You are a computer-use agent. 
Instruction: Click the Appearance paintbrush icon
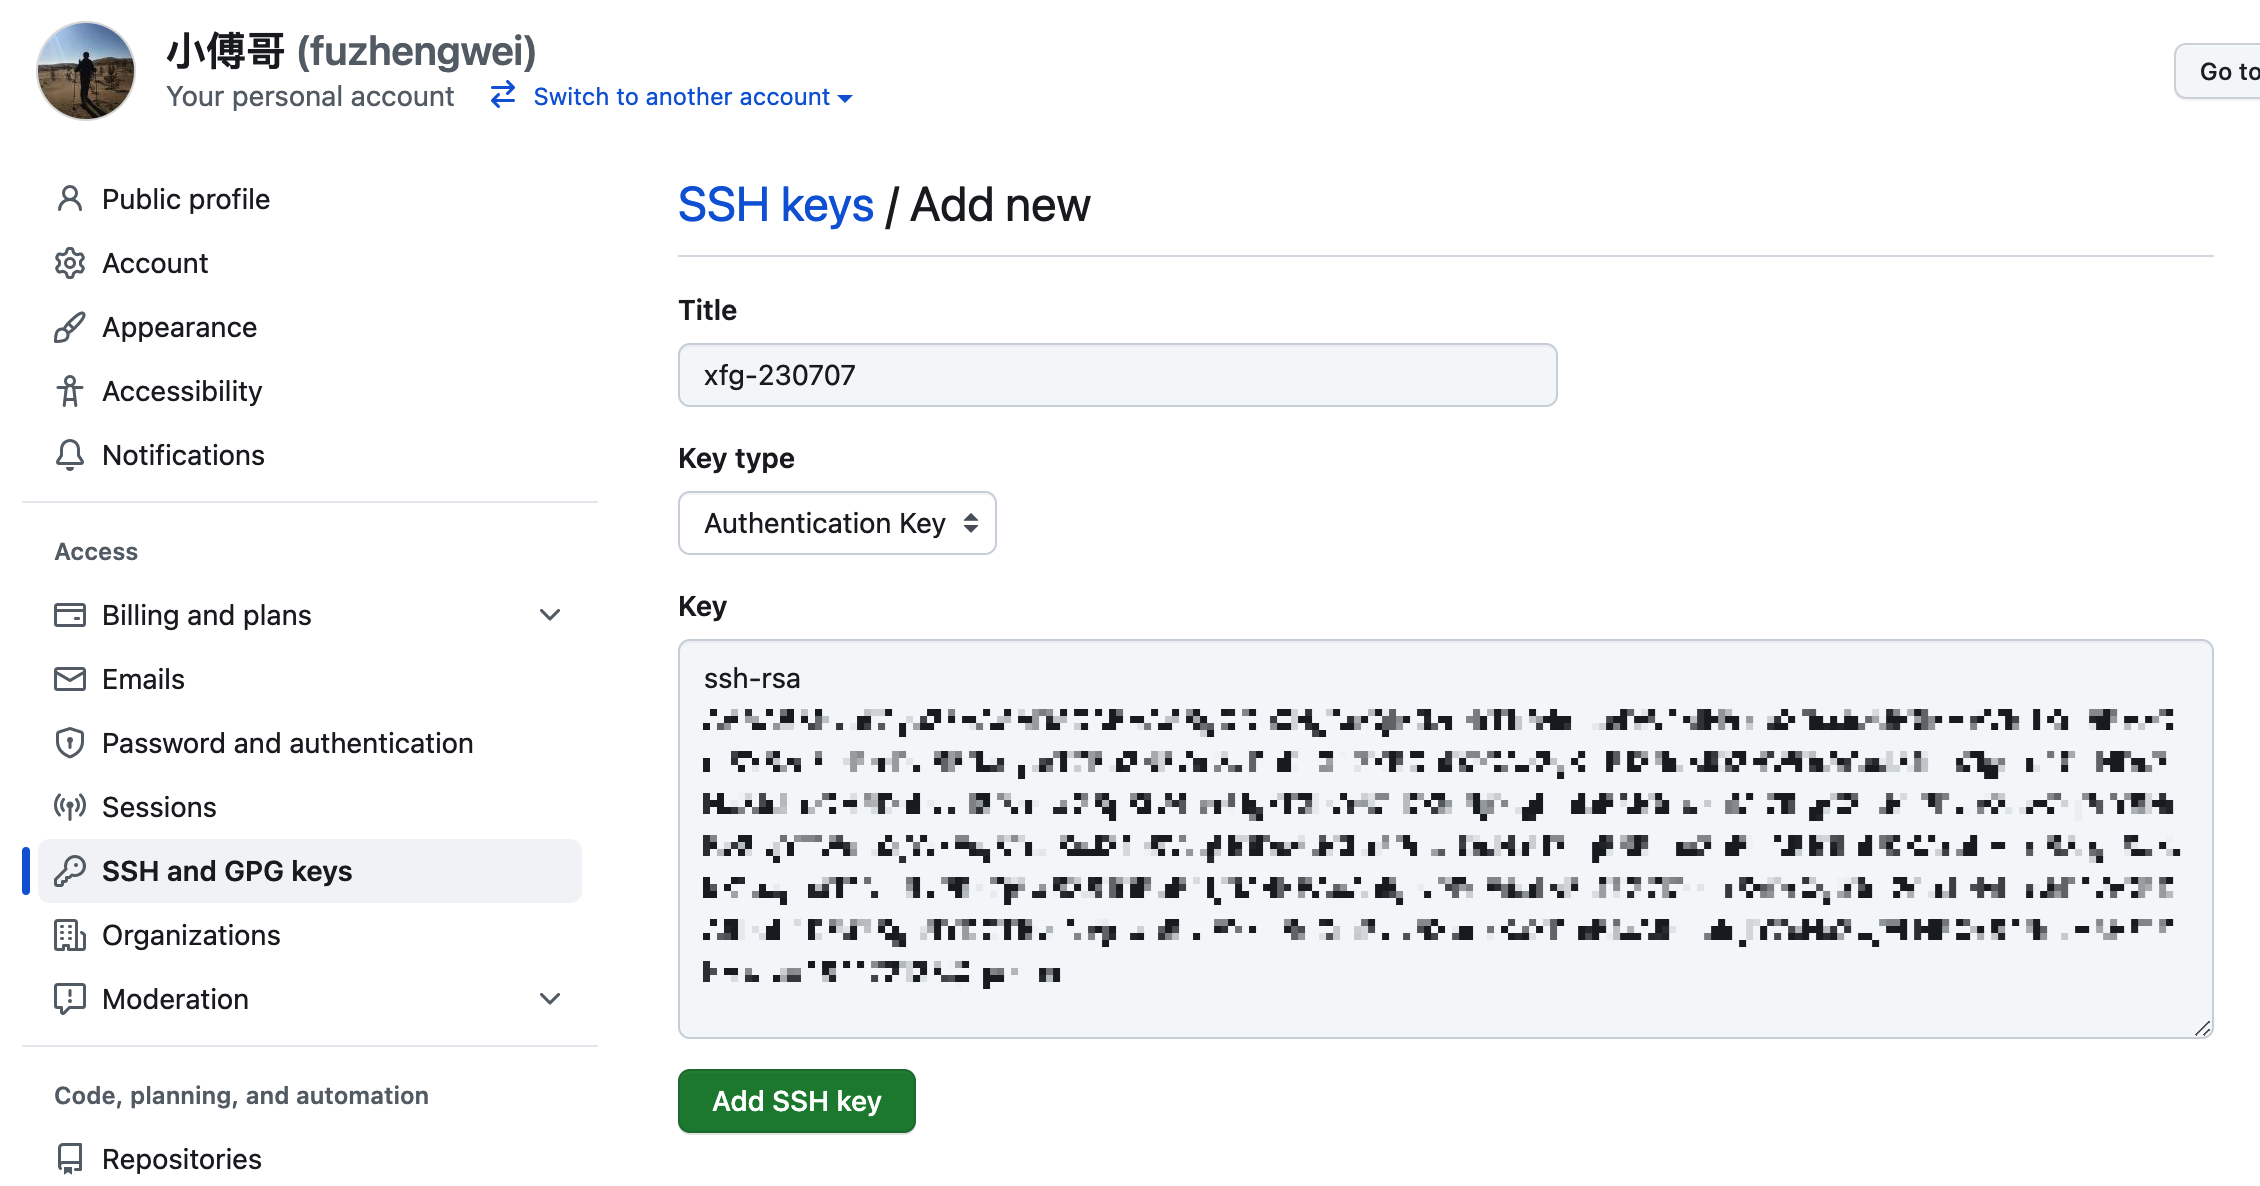pos(70,327)
